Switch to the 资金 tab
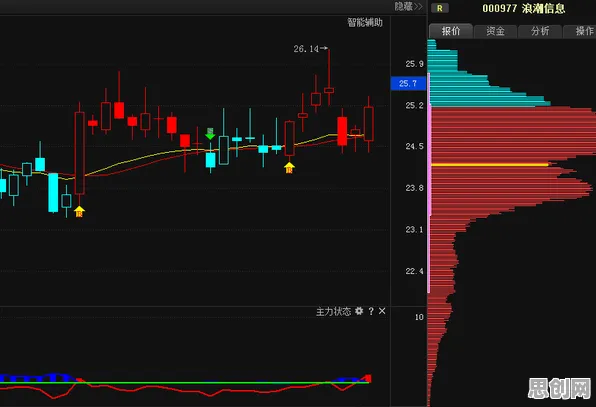This screenshot has width=596, height=407. (x=496, y=31)
